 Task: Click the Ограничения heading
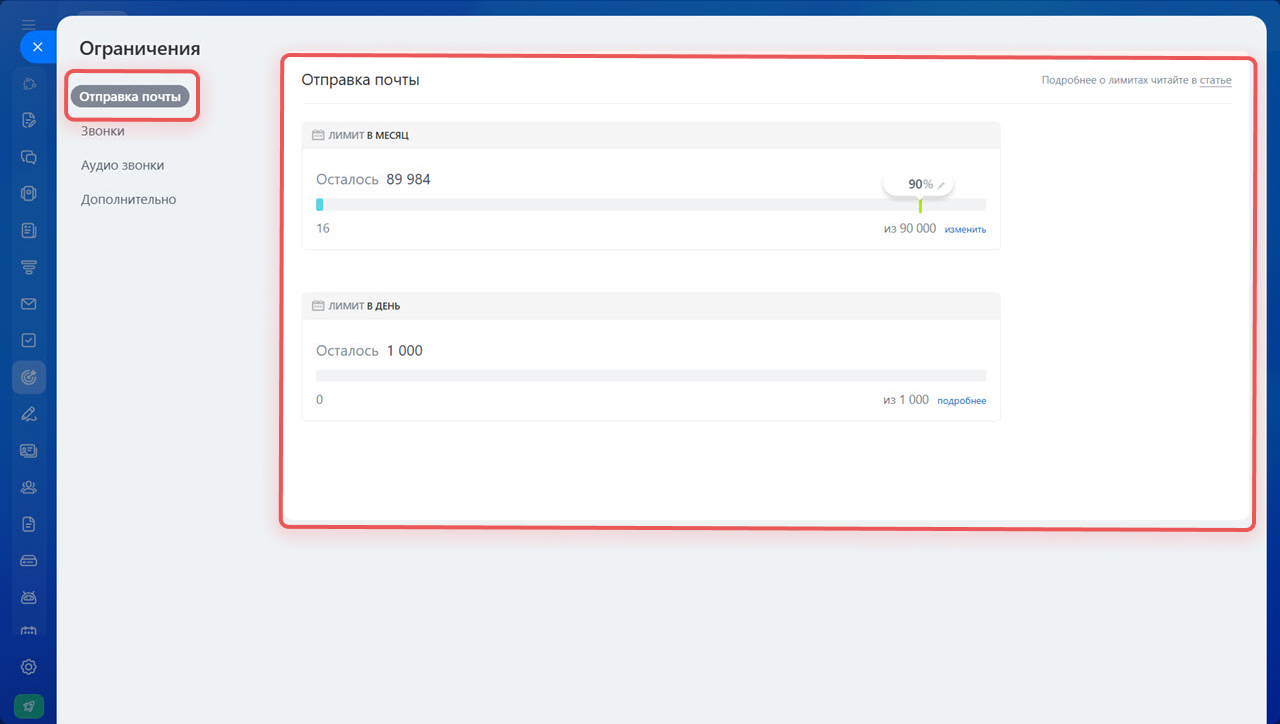click(140, 48)
